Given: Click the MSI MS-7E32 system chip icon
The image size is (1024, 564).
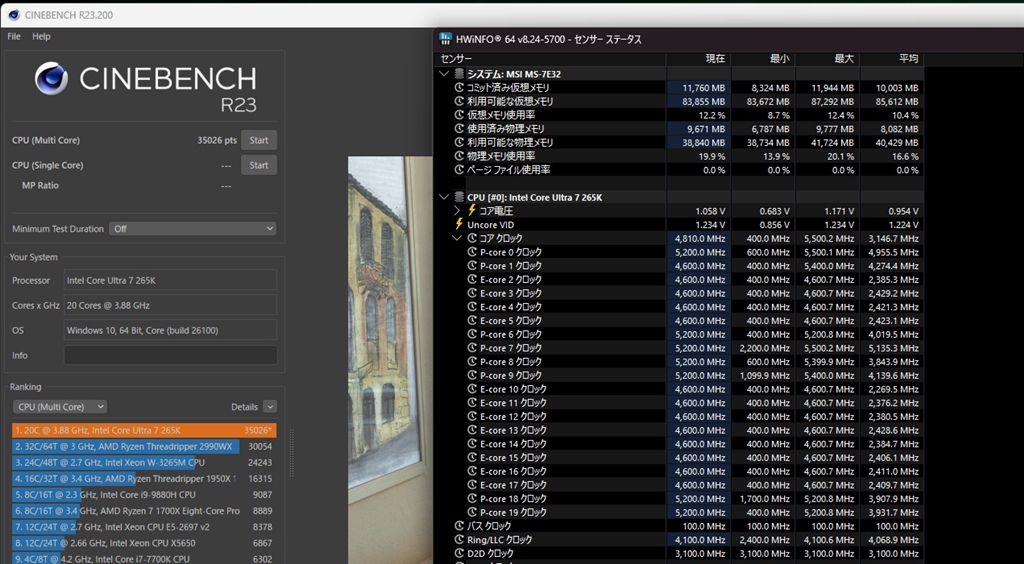Looking at the screenshot, I should 460,74.
